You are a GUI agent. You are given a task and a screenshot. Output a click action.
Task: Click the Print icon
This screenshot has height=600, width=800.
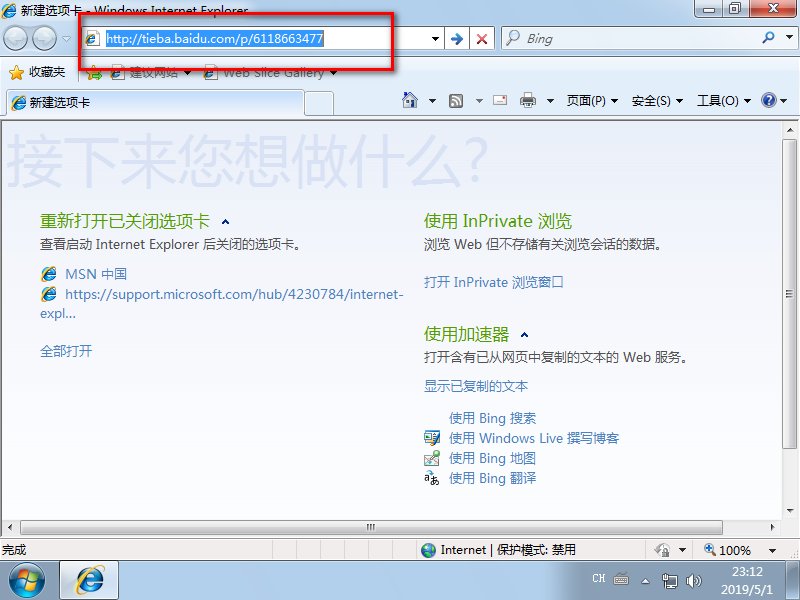(528, 100)
